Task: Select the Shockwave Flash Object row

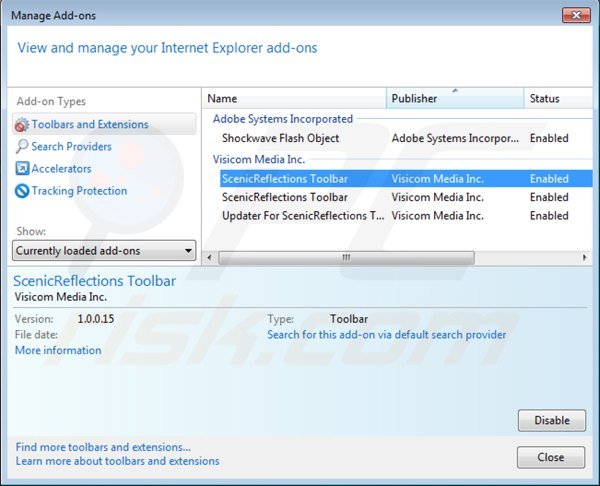Action: 280,139
